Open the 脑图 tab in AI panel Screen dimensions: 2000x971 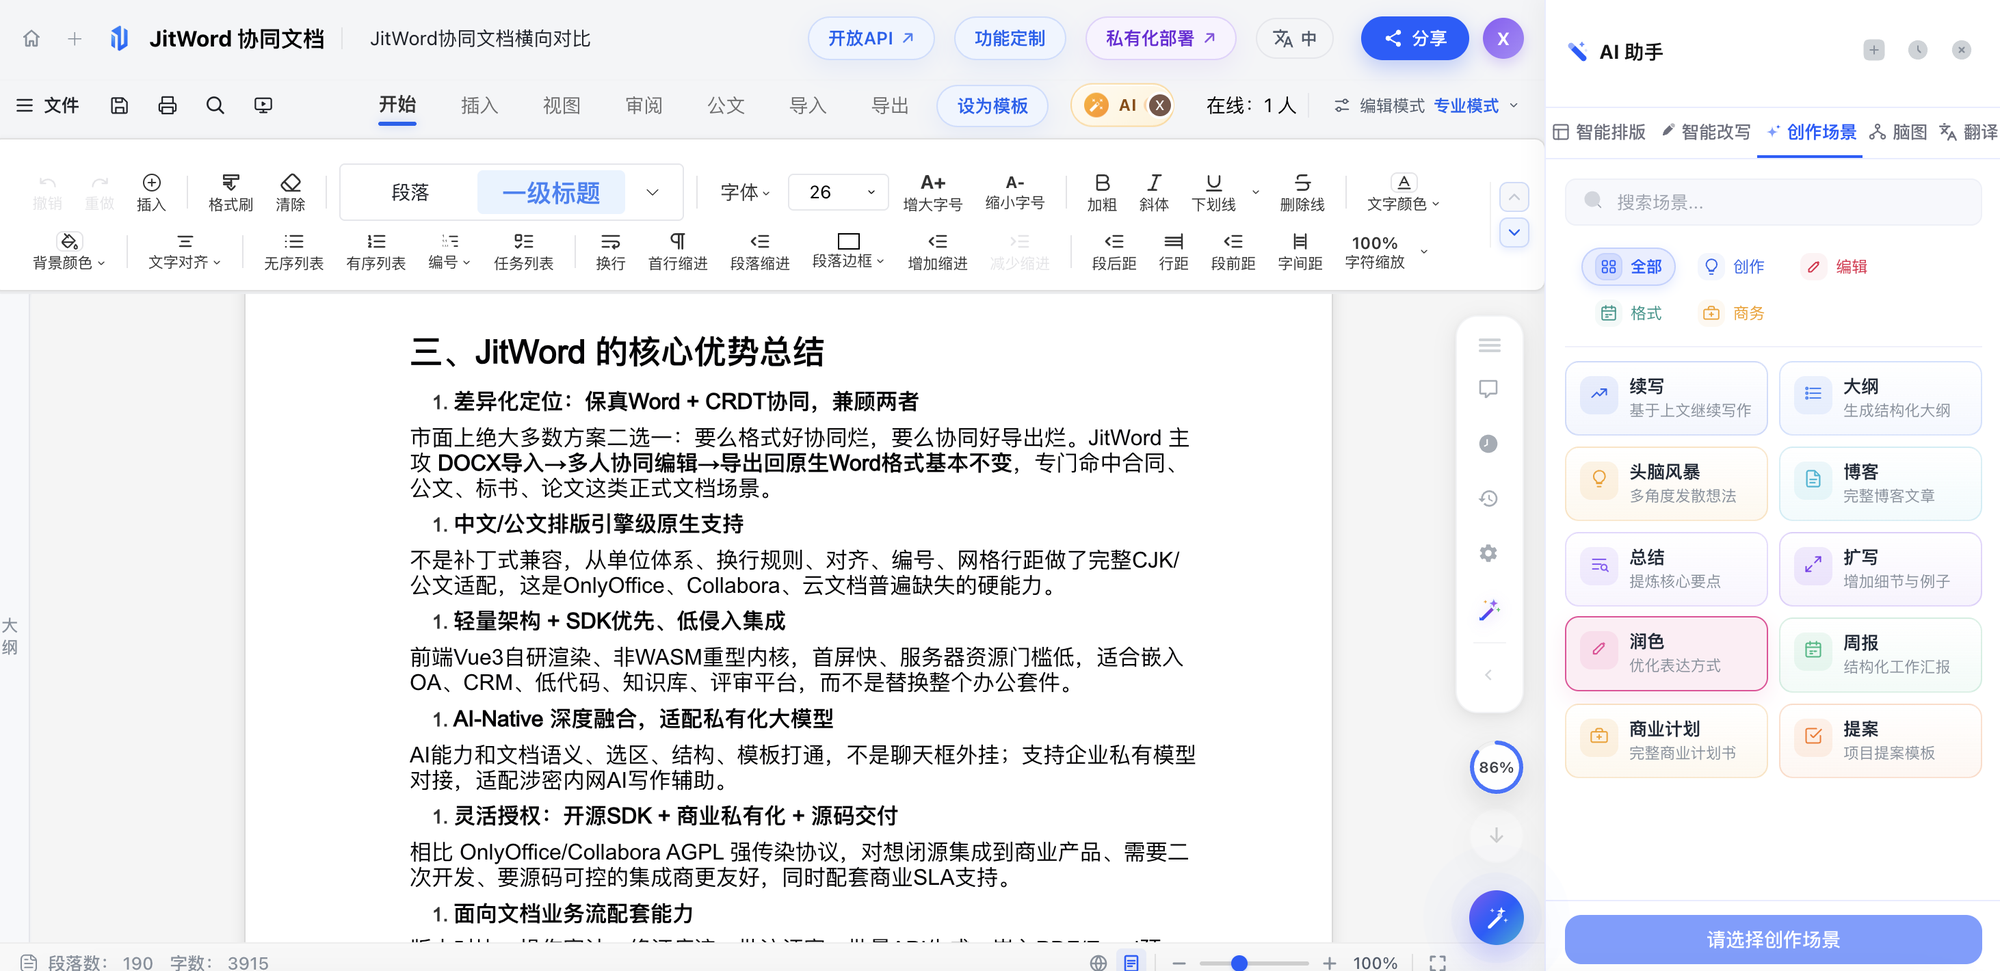1898,132
